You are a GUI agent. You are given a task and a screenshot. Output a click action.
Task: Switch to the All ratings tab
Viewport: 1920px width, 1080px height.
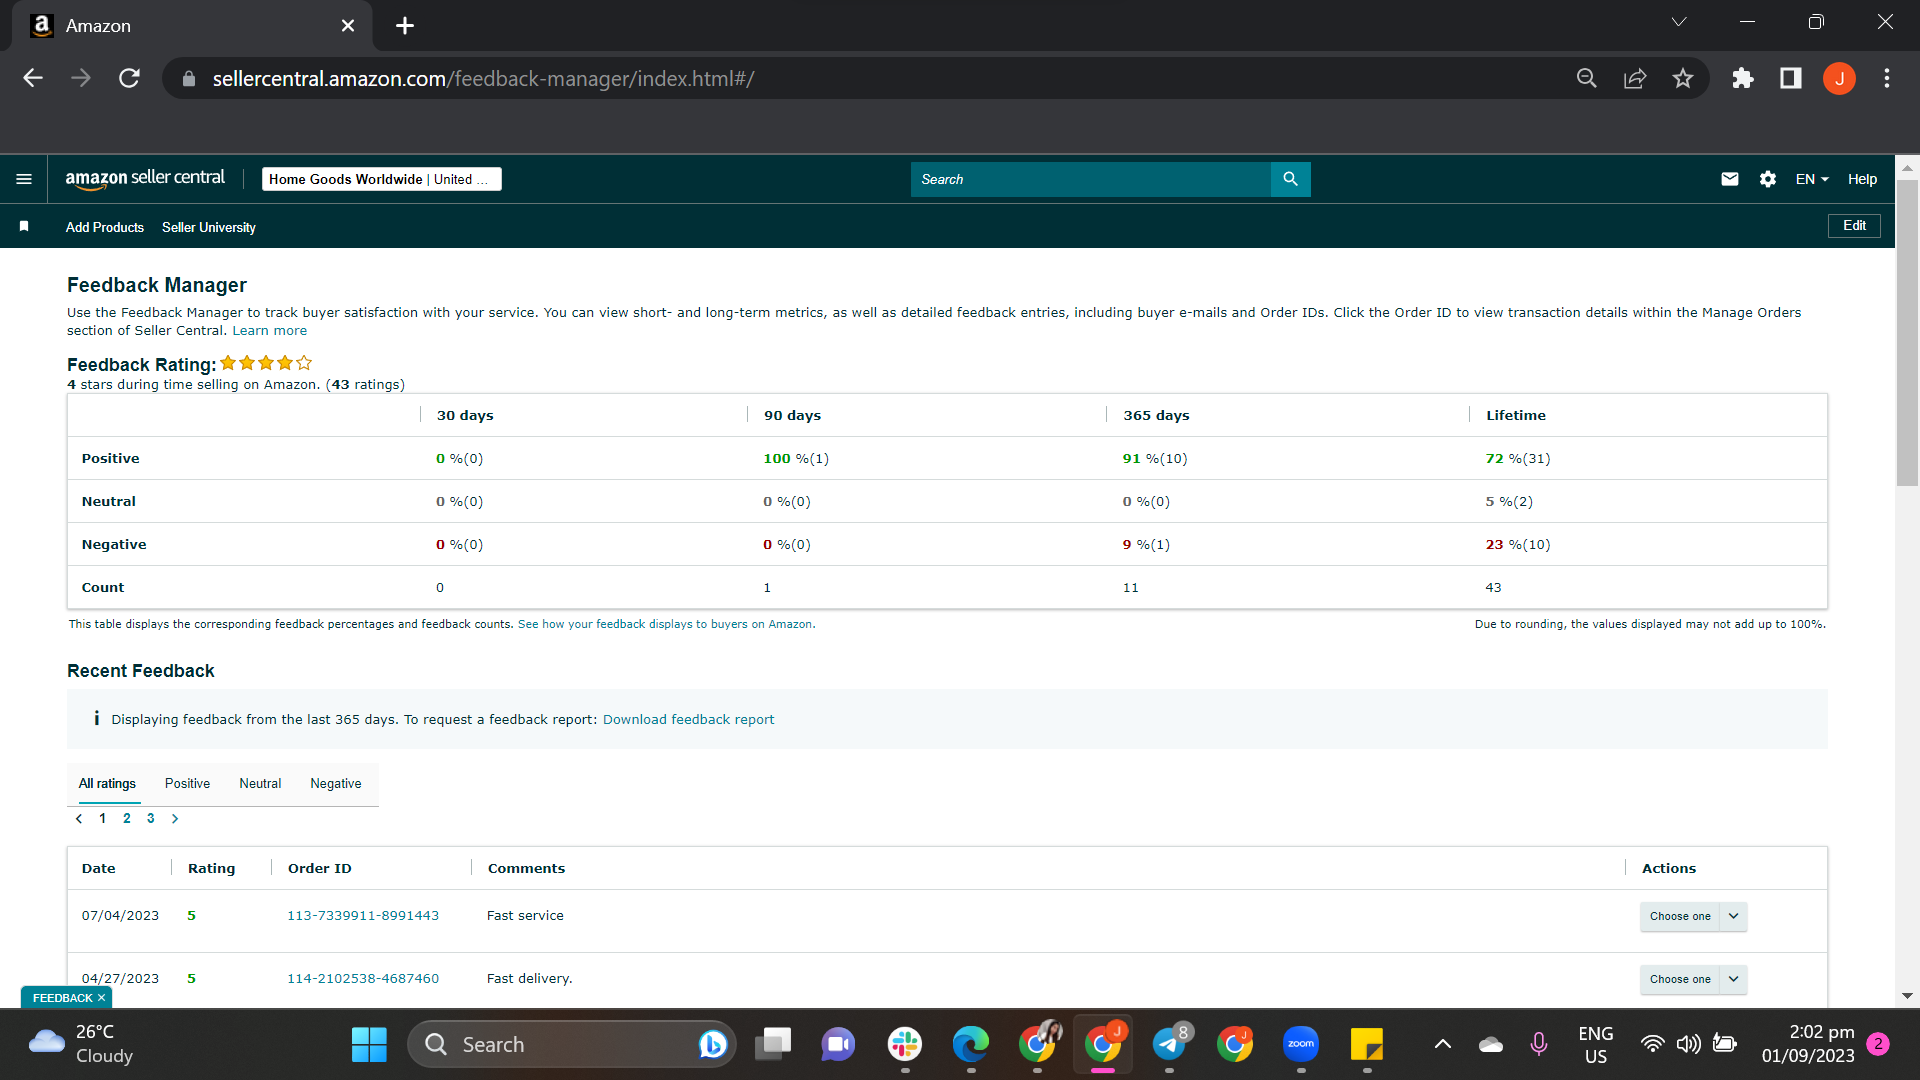pyautogui.click(x=107, y=784)
